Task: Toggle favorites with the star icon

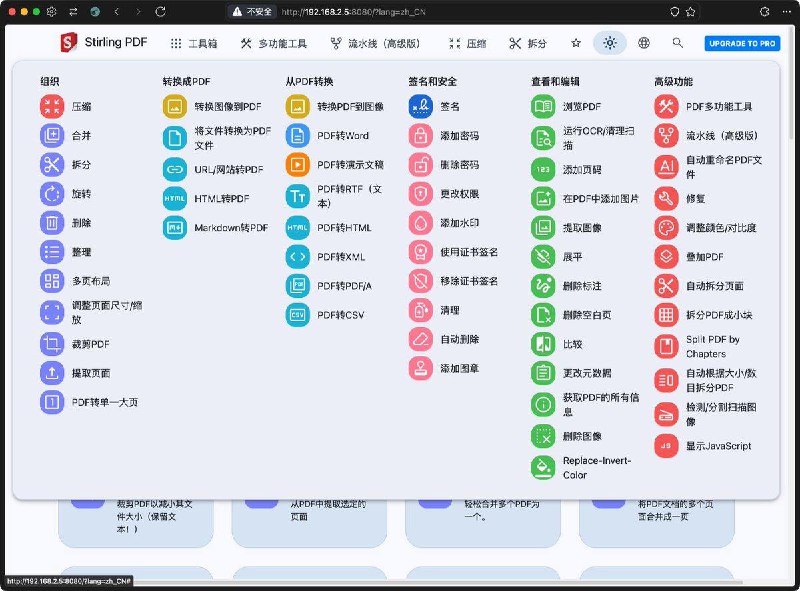Action: click(576, 43)
